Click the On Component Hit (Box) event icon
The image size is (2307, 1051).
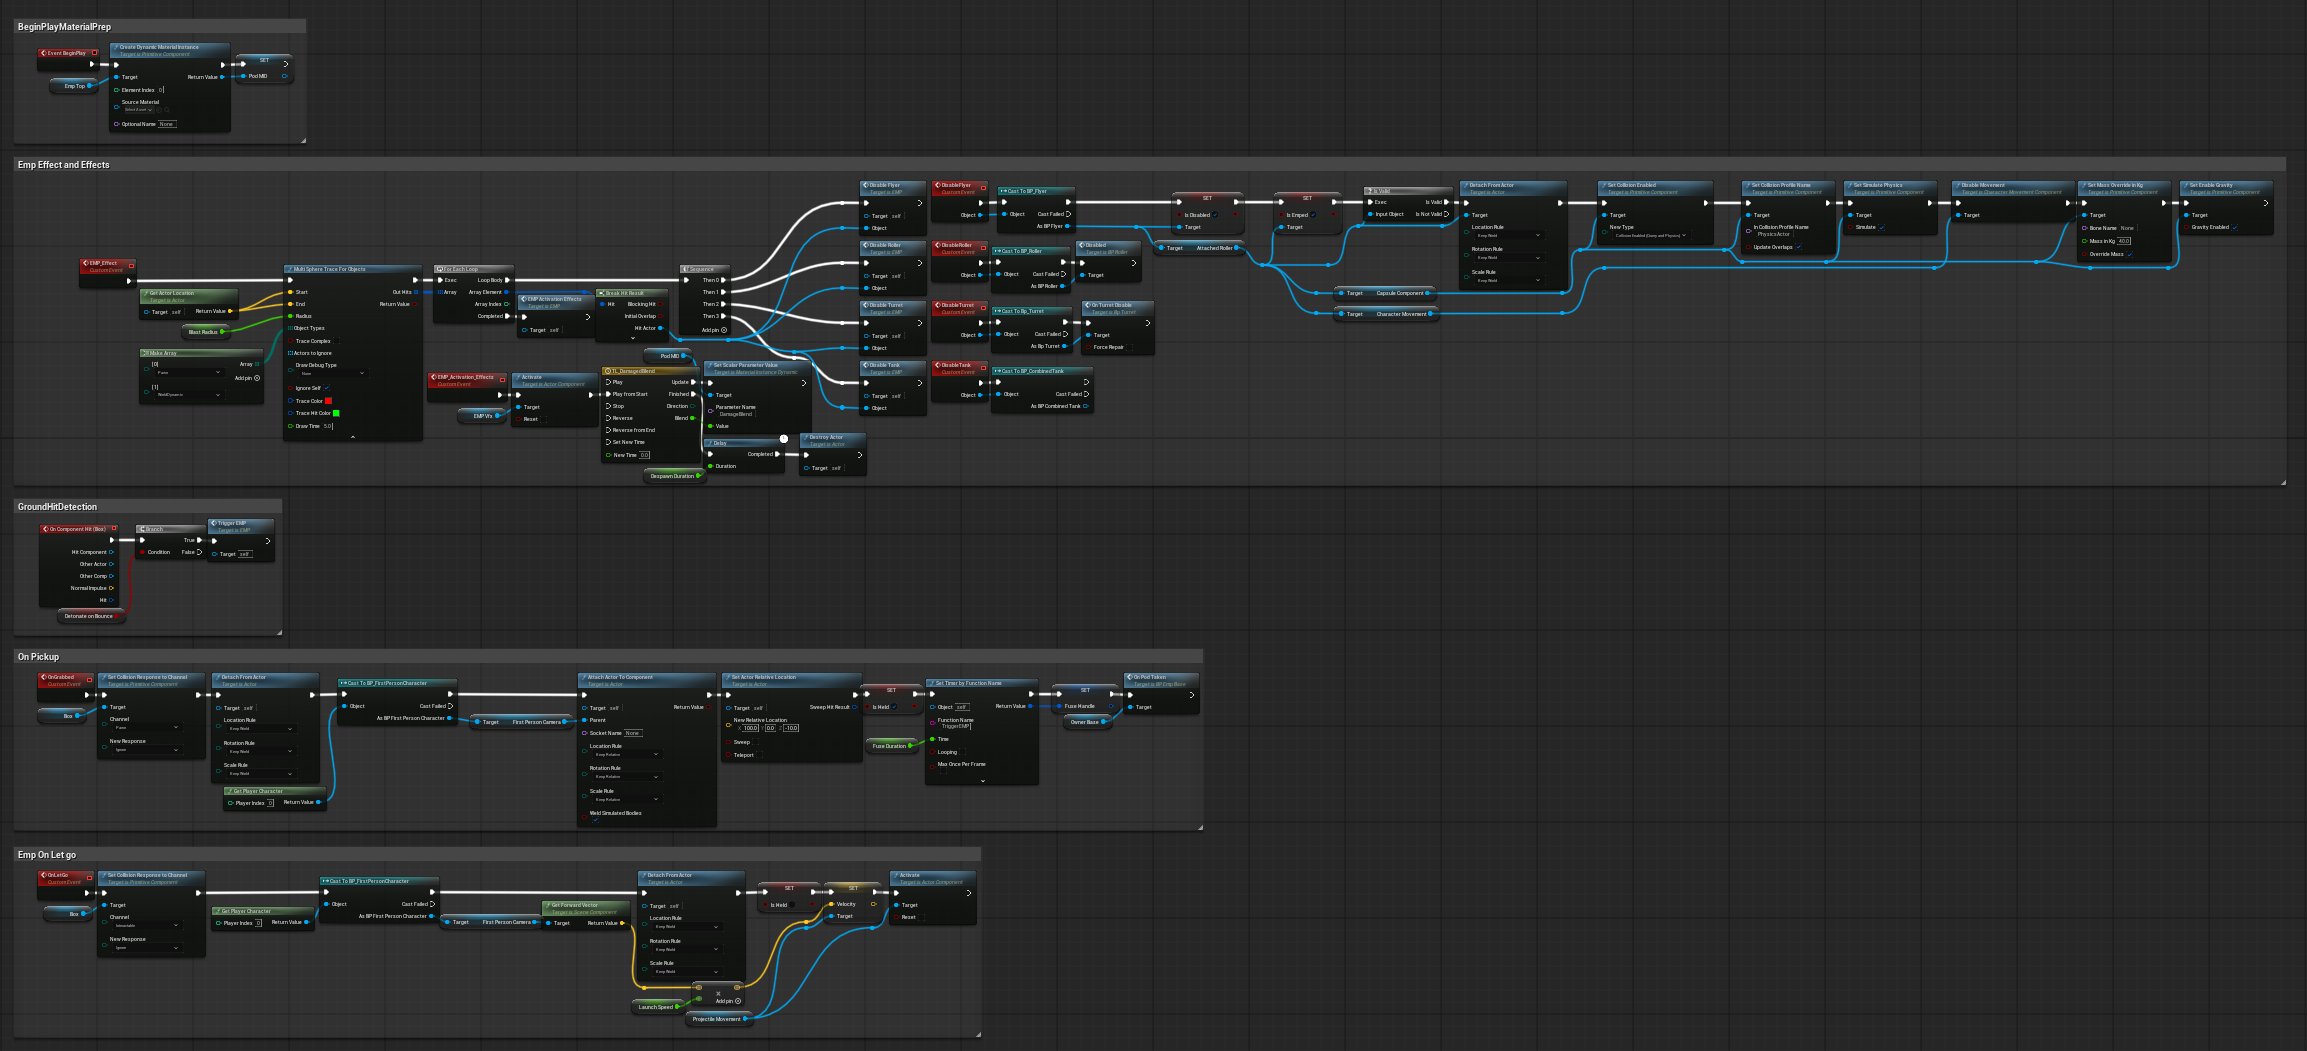click(x=45, y=529)
